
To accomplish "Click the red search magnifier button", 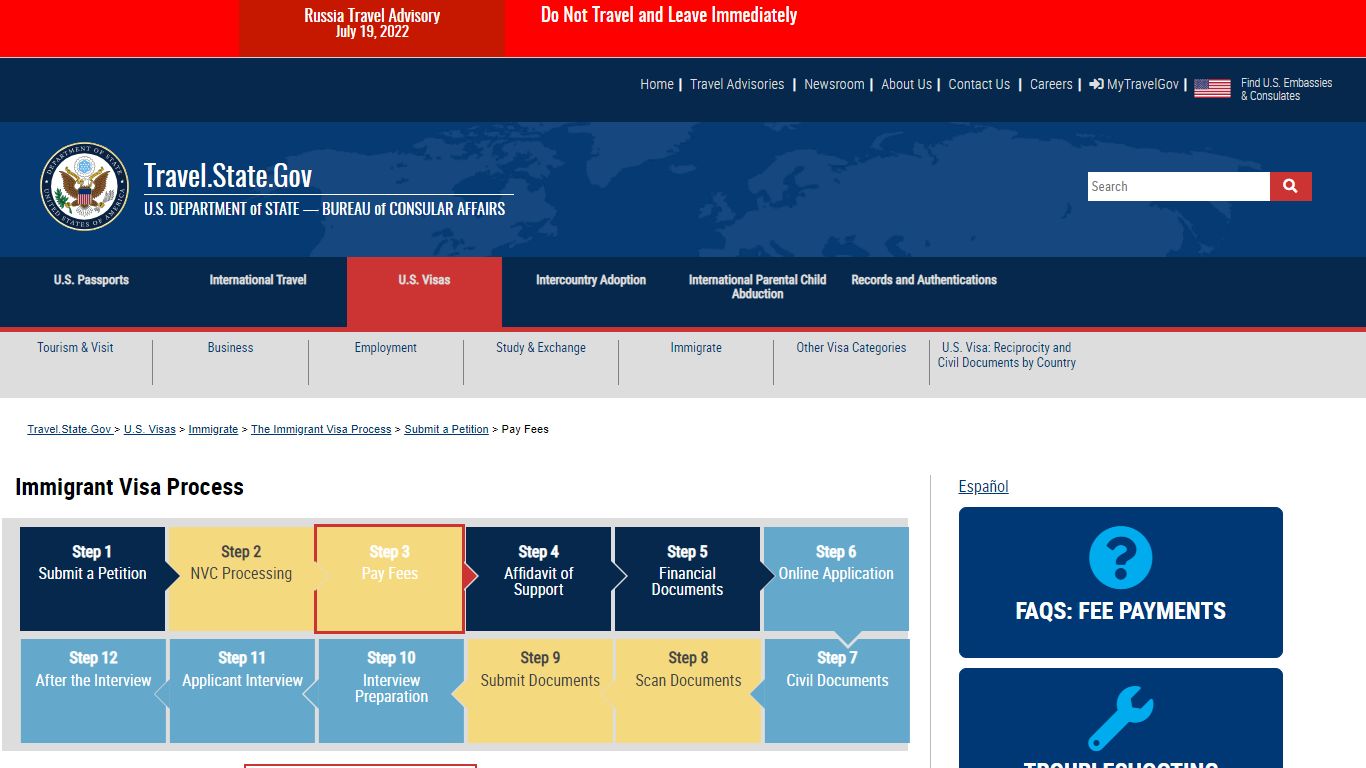I will [x=1290, y=186].
